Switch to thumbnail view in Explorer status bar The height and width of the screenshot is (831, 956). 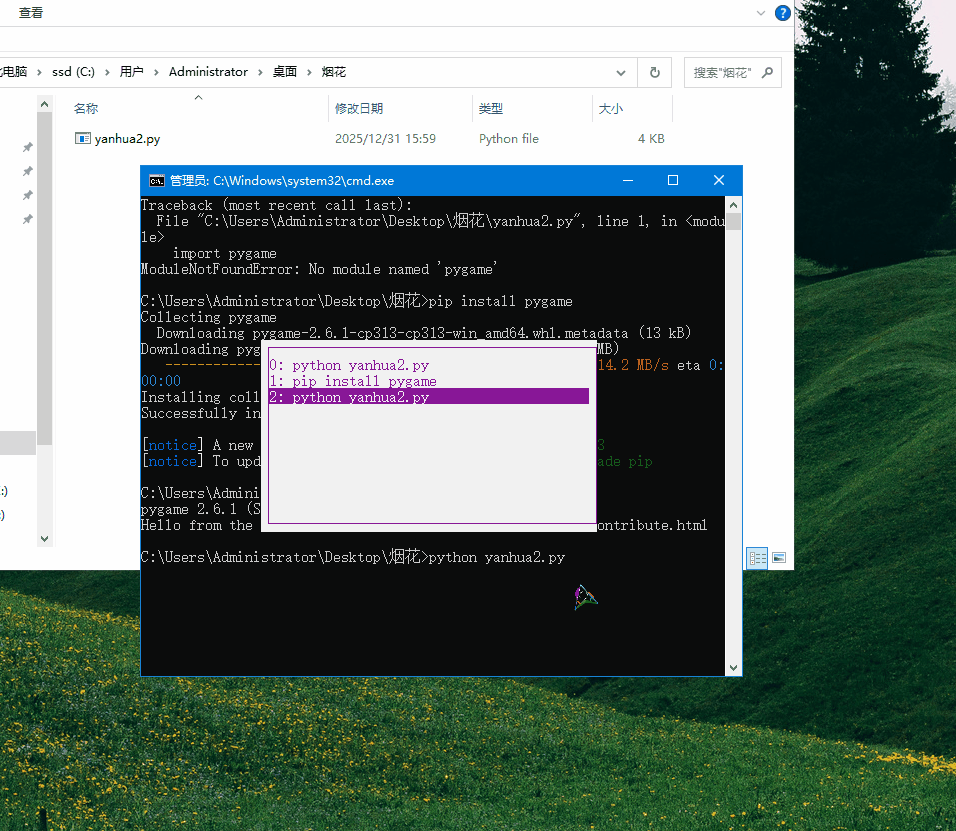pos(778,557)
